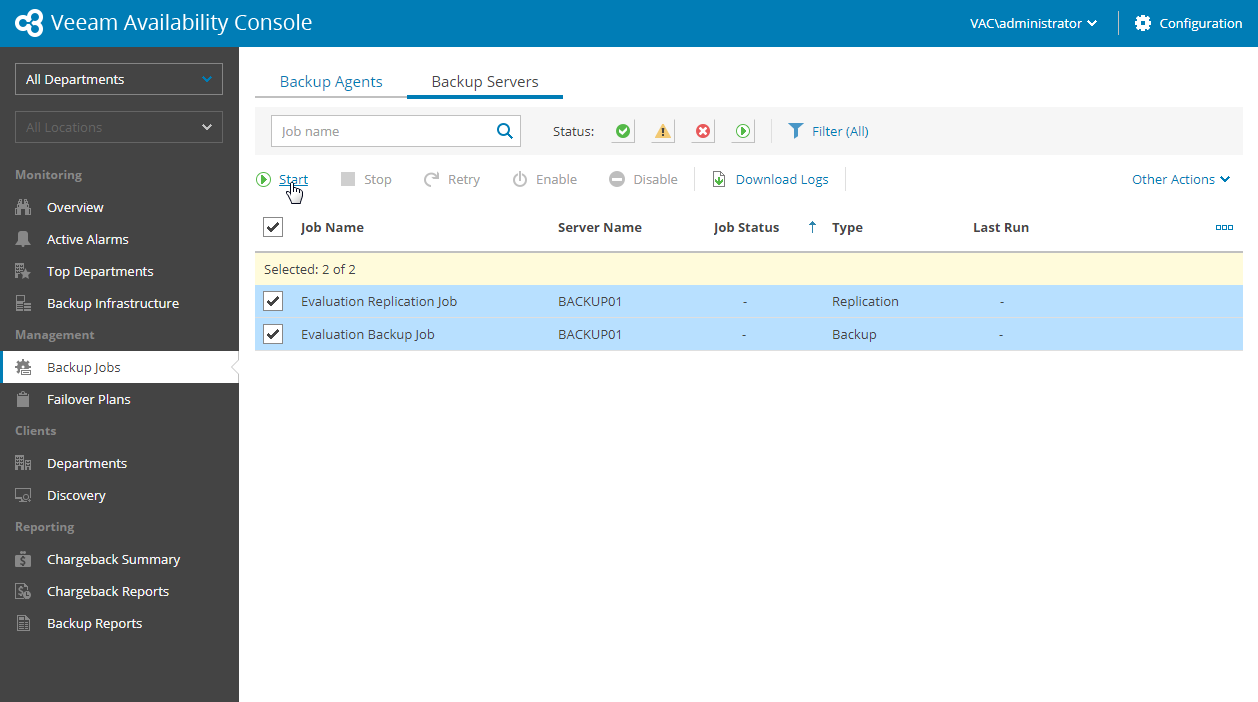
Task: Click the Evaluation Backup Job name
Action: (368, 334)
